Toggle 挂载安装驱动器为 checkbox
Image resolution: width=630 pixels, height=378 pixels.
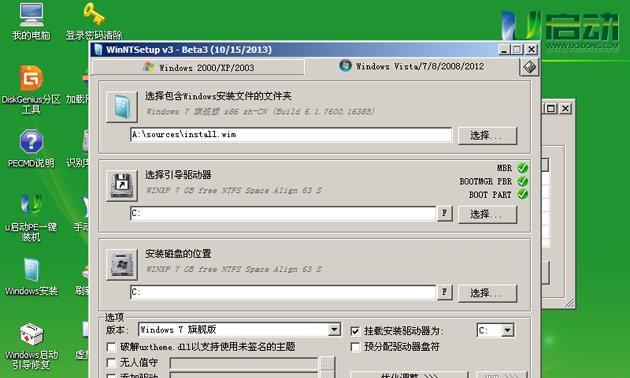[x=355, y=331]
